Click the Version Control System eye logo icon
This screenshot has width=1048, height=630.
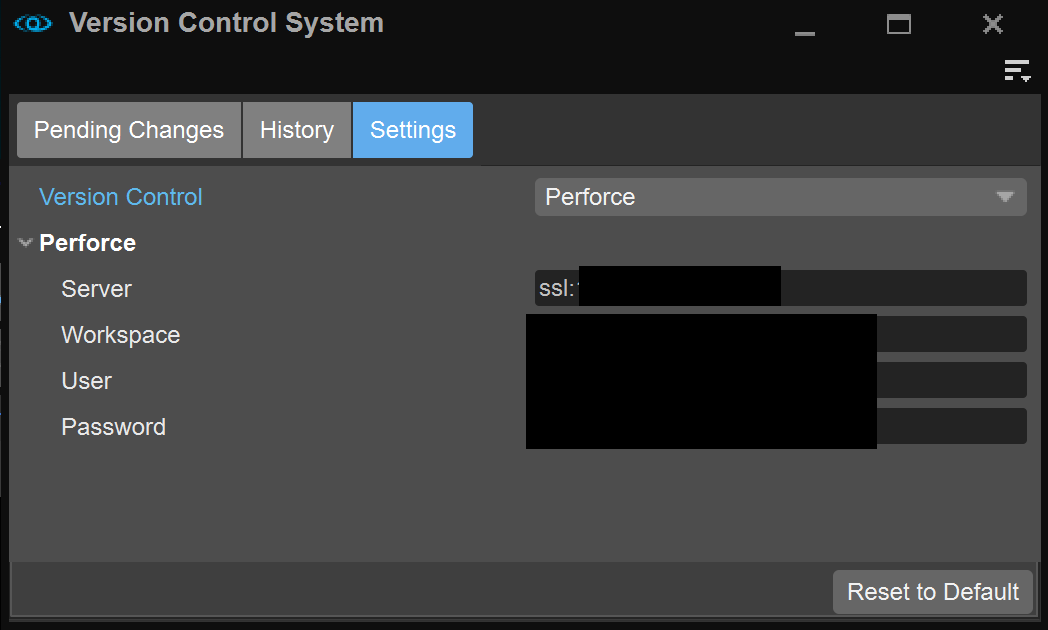[33, 23]
